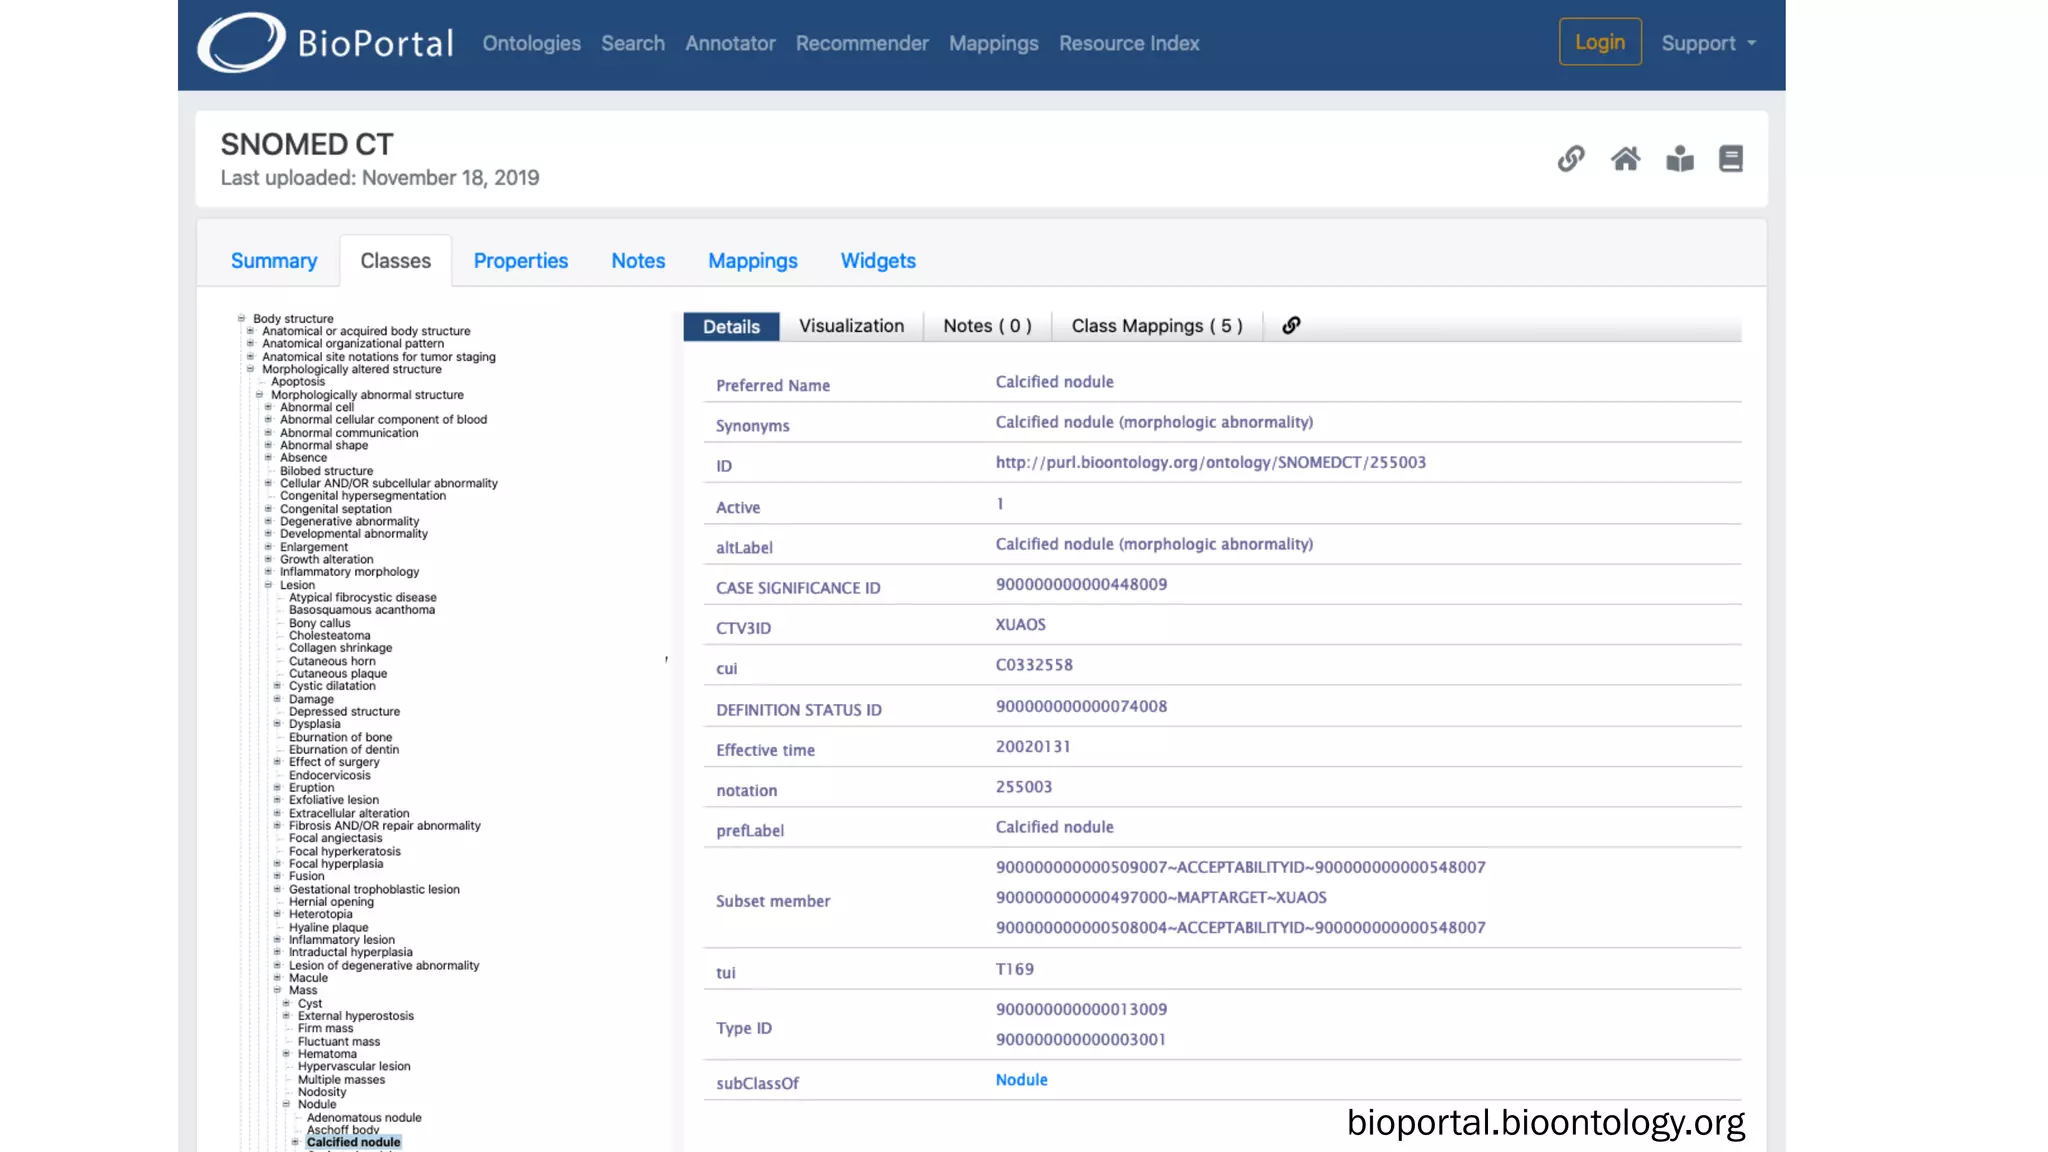Open the Support dropdown menu
The height and width of the screenshot is (1152, 2048).
click(x=1708, y=43)
